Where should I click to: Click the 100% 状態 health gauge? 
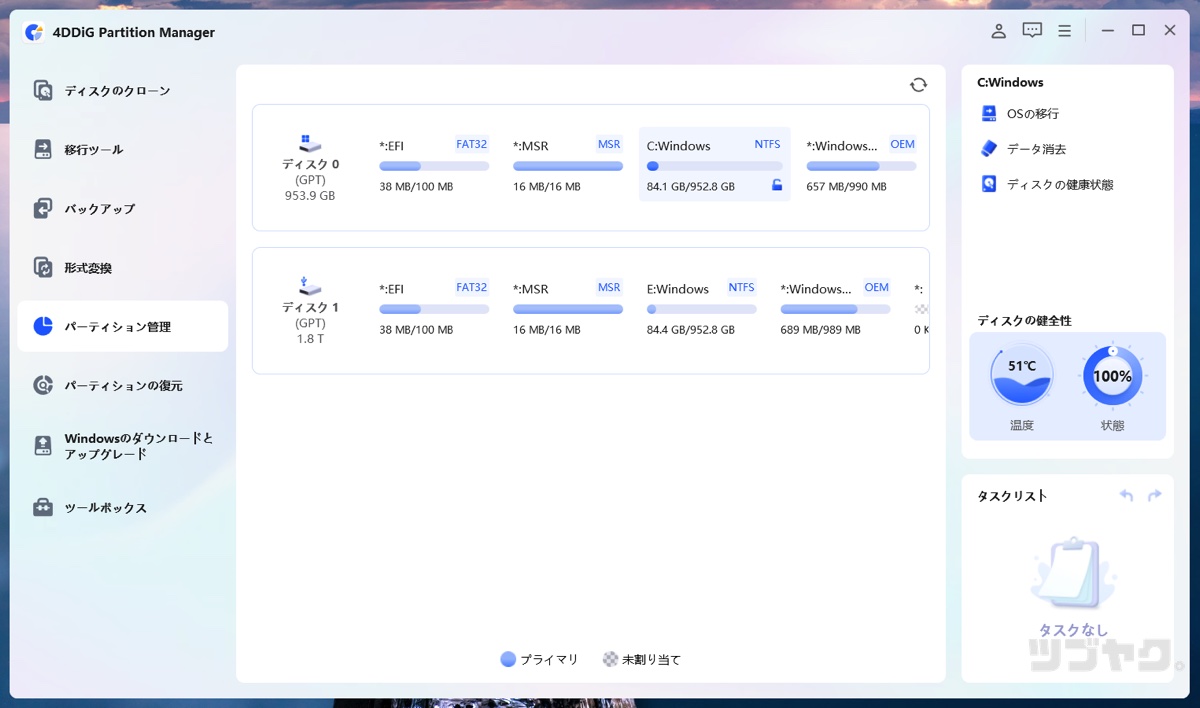(x=1112, y=377)
